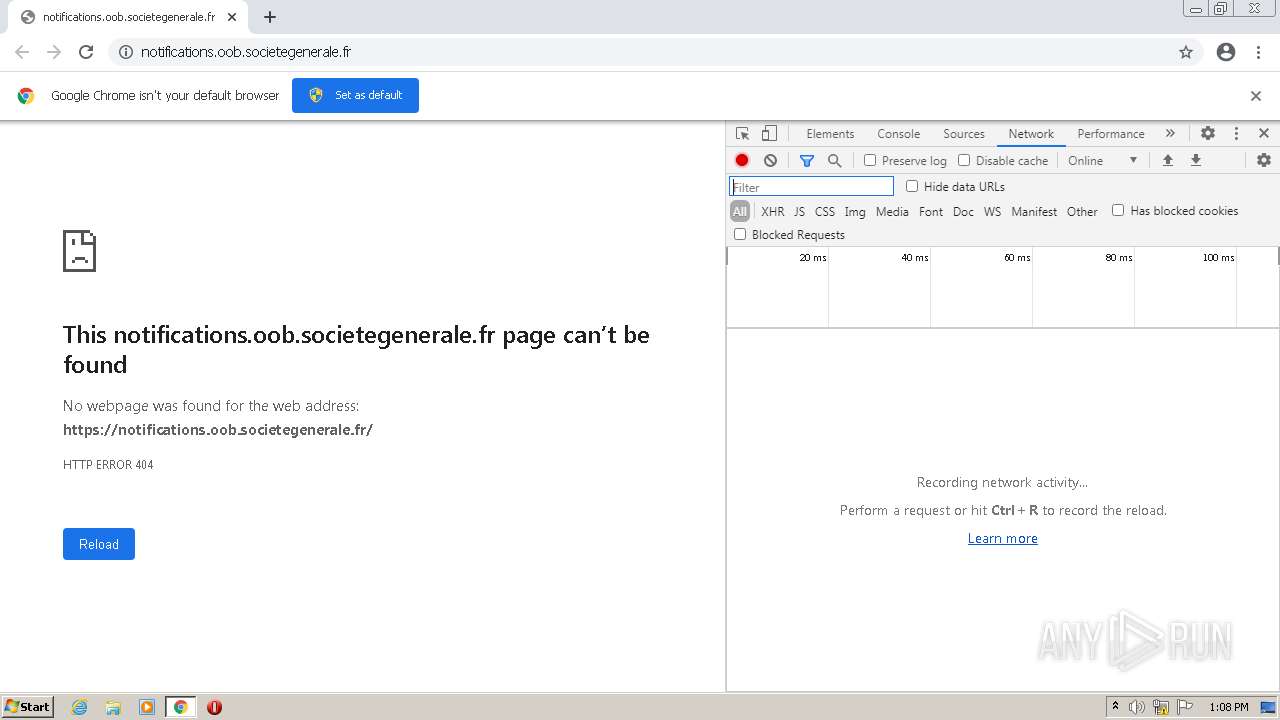Filter requests by XHR
The image size is (1280, 720).
[x=772, y=211]
